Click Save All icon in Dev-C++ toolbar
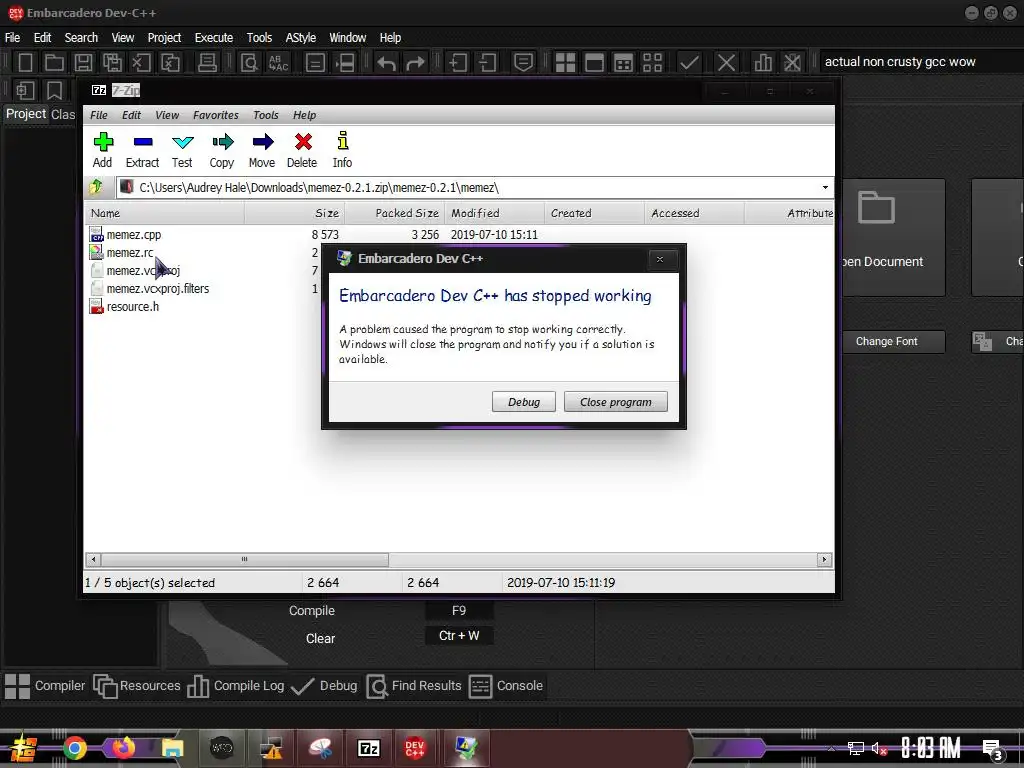This screenshot has width=1024, height=768. [112, 63]
